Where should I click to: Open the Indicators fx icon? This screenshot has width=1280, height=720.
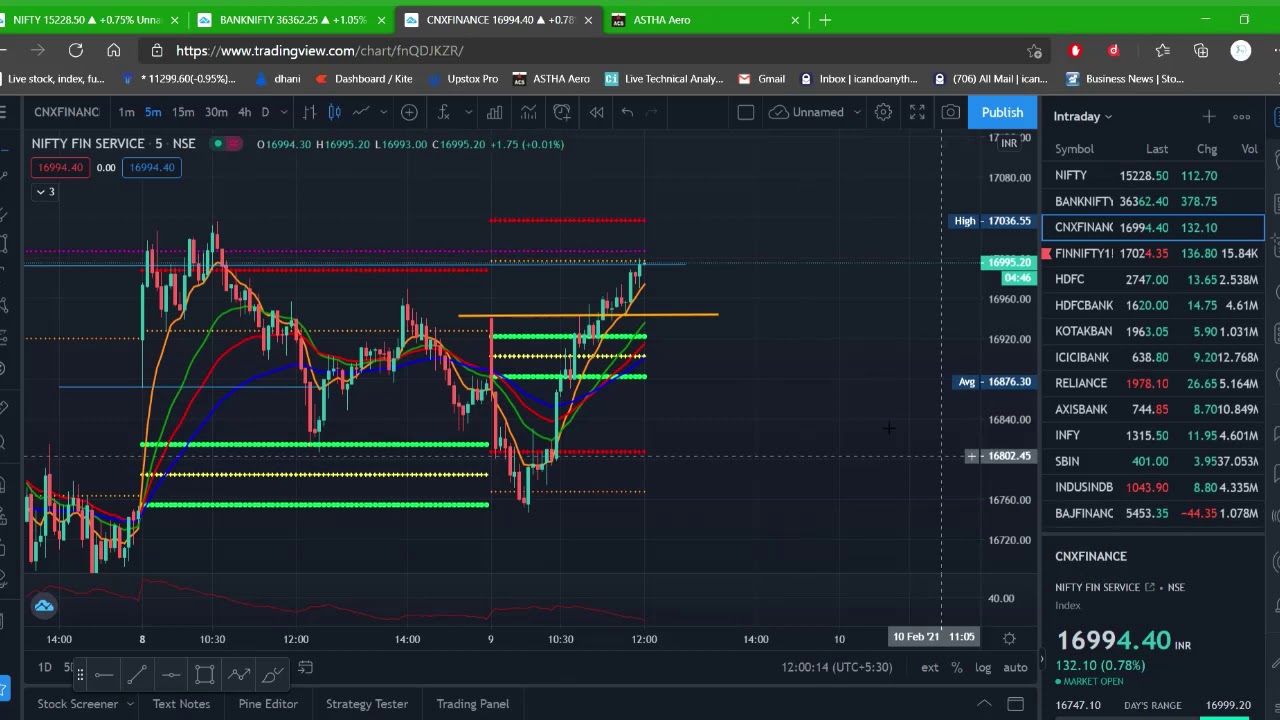coord(444,112)
